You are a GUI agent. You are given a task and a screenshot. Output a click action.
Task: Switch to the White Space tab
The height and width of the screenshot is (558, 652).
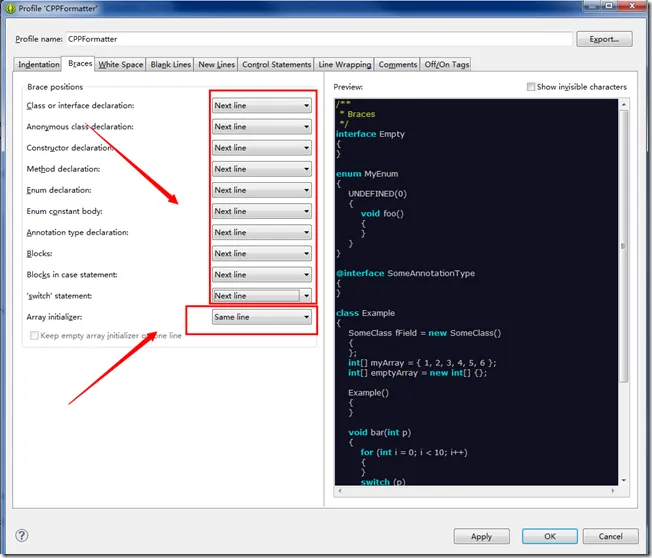click(121, 64)
